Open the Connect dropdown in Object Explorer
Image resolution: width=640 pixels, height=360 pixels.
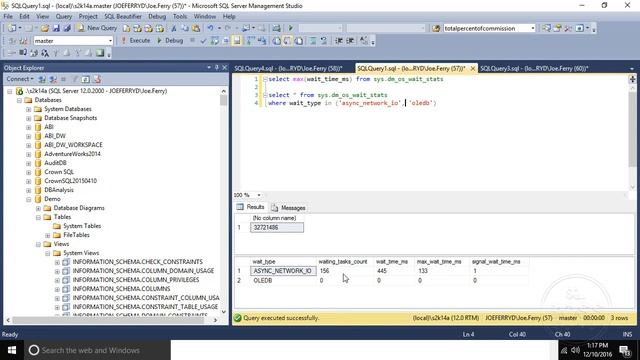point(20,79)
